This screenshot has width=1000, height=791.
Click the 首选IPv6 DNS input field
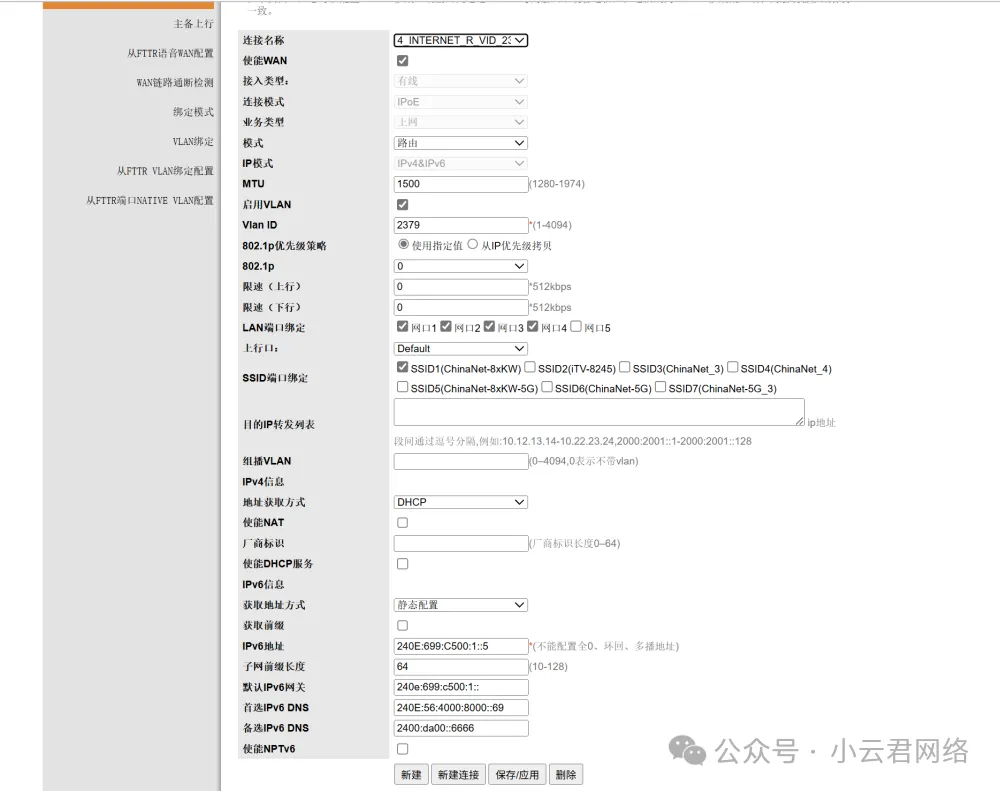point(460,707)
